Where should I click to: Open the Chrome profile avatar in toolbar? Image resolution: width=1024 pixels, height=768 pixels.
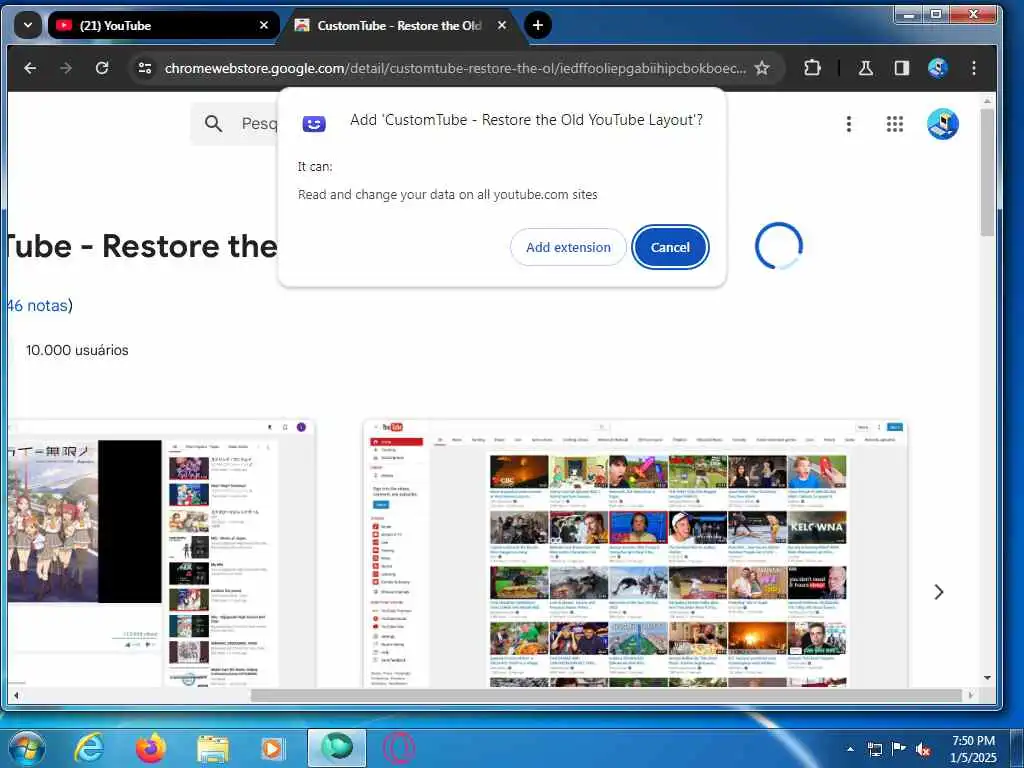coord(938,68)
